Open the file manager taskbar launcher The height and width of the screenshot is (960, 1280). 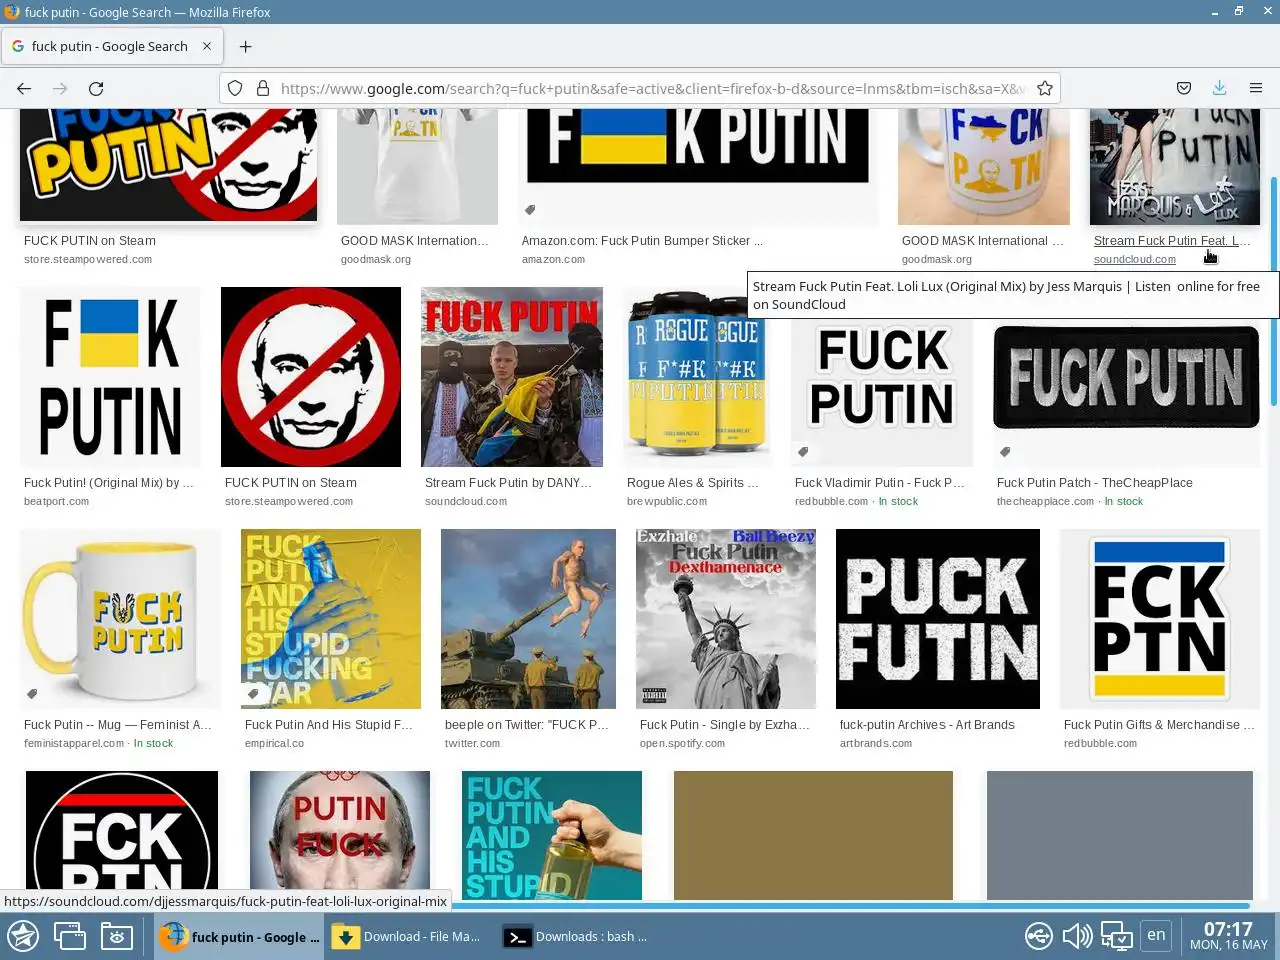[x=116, y=936]
